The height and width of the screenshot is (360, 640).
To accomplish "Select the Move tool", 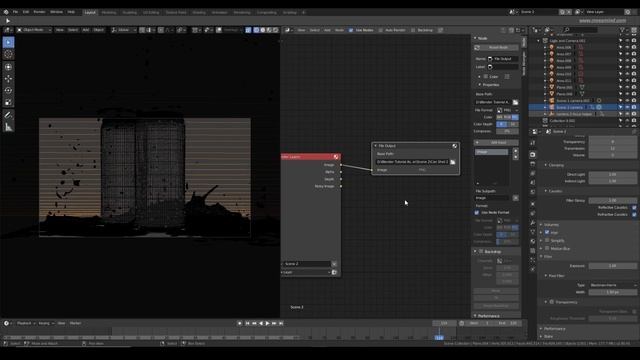I will (x=8, y=78).
